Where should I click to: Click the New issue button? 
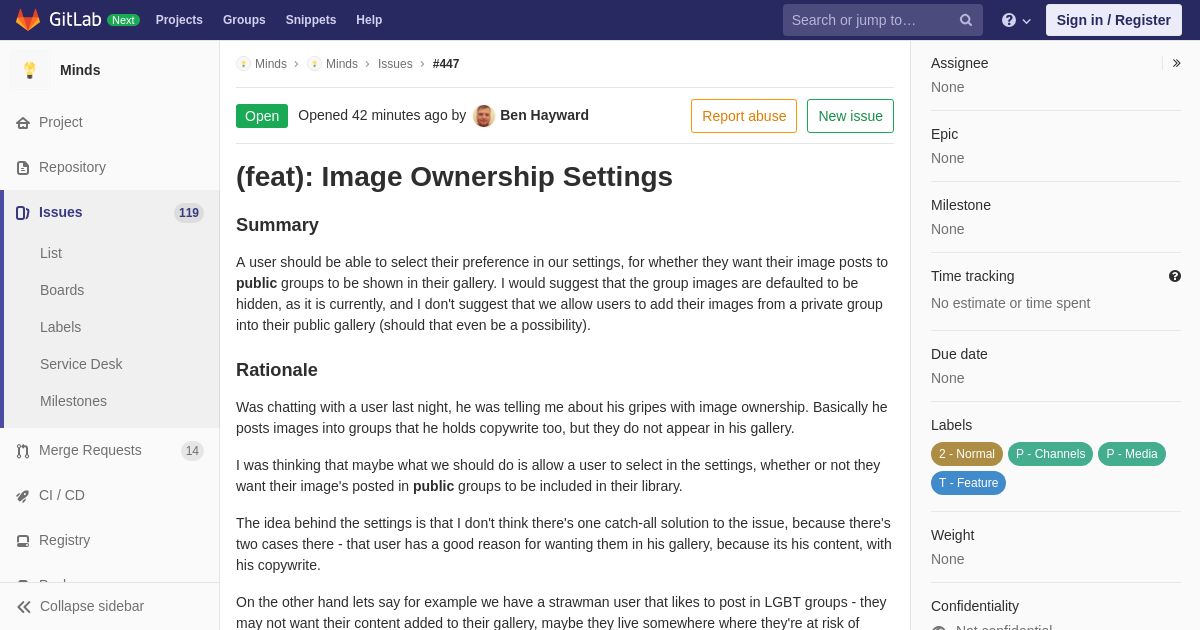(x=850, y=116)
